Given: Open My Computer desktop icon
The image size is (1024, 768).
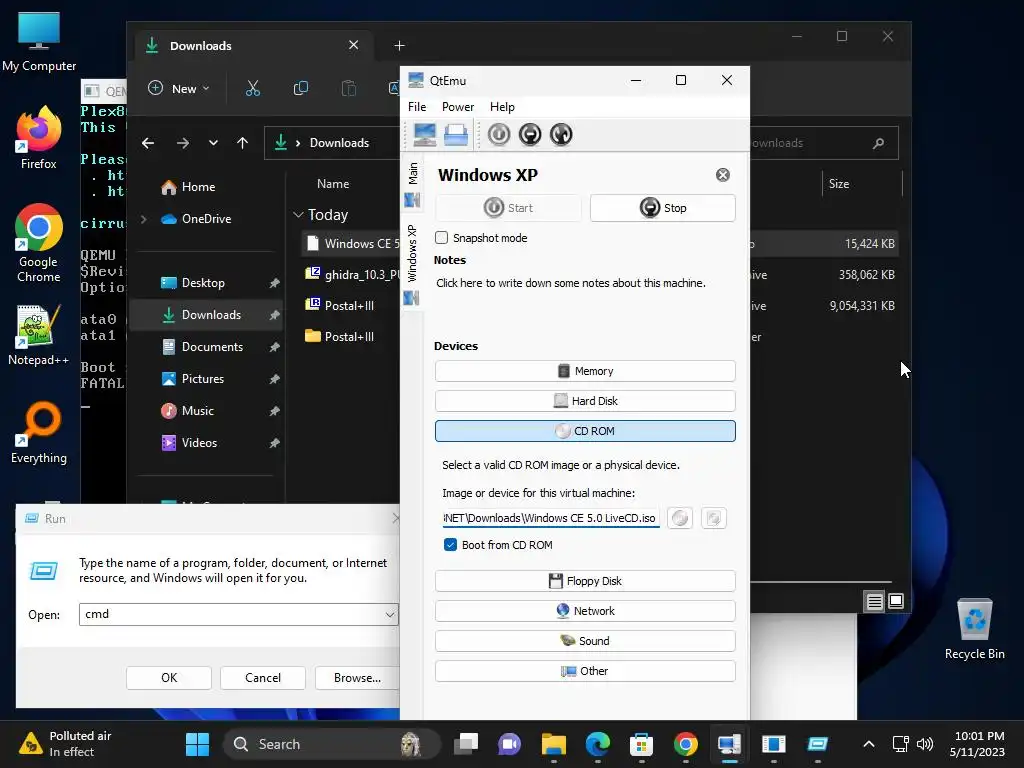Looking at the screenshot, I should point(39,42).
